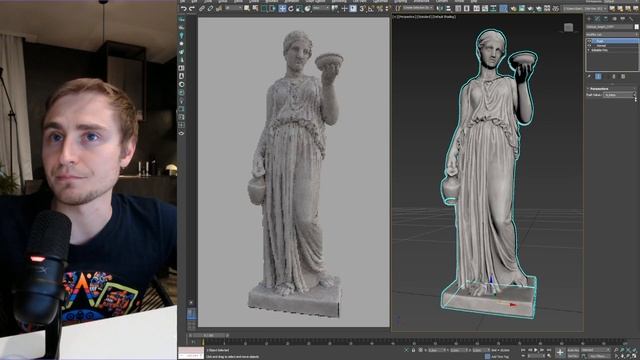640x360 pixels.
Task: Open the named selection sets dropdown
Action: pyautogui.click(x=418, y=8)
